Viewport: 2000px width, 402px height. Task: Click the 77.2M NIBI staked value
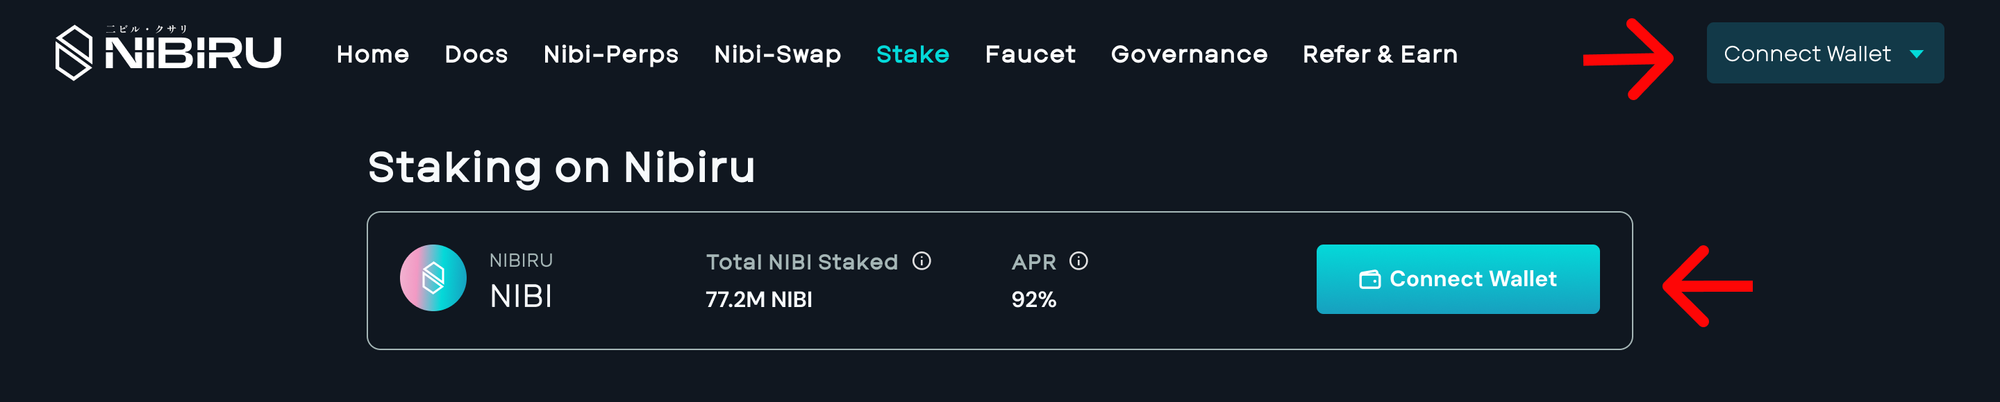tap(759, 299)
